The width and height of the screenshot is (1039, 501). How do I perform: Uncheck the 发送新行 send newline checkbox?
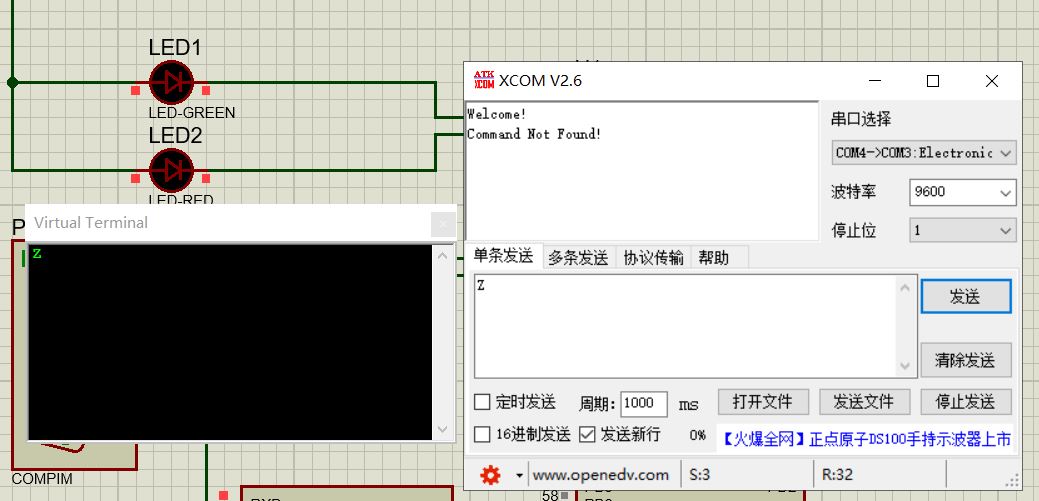(587, 435)
